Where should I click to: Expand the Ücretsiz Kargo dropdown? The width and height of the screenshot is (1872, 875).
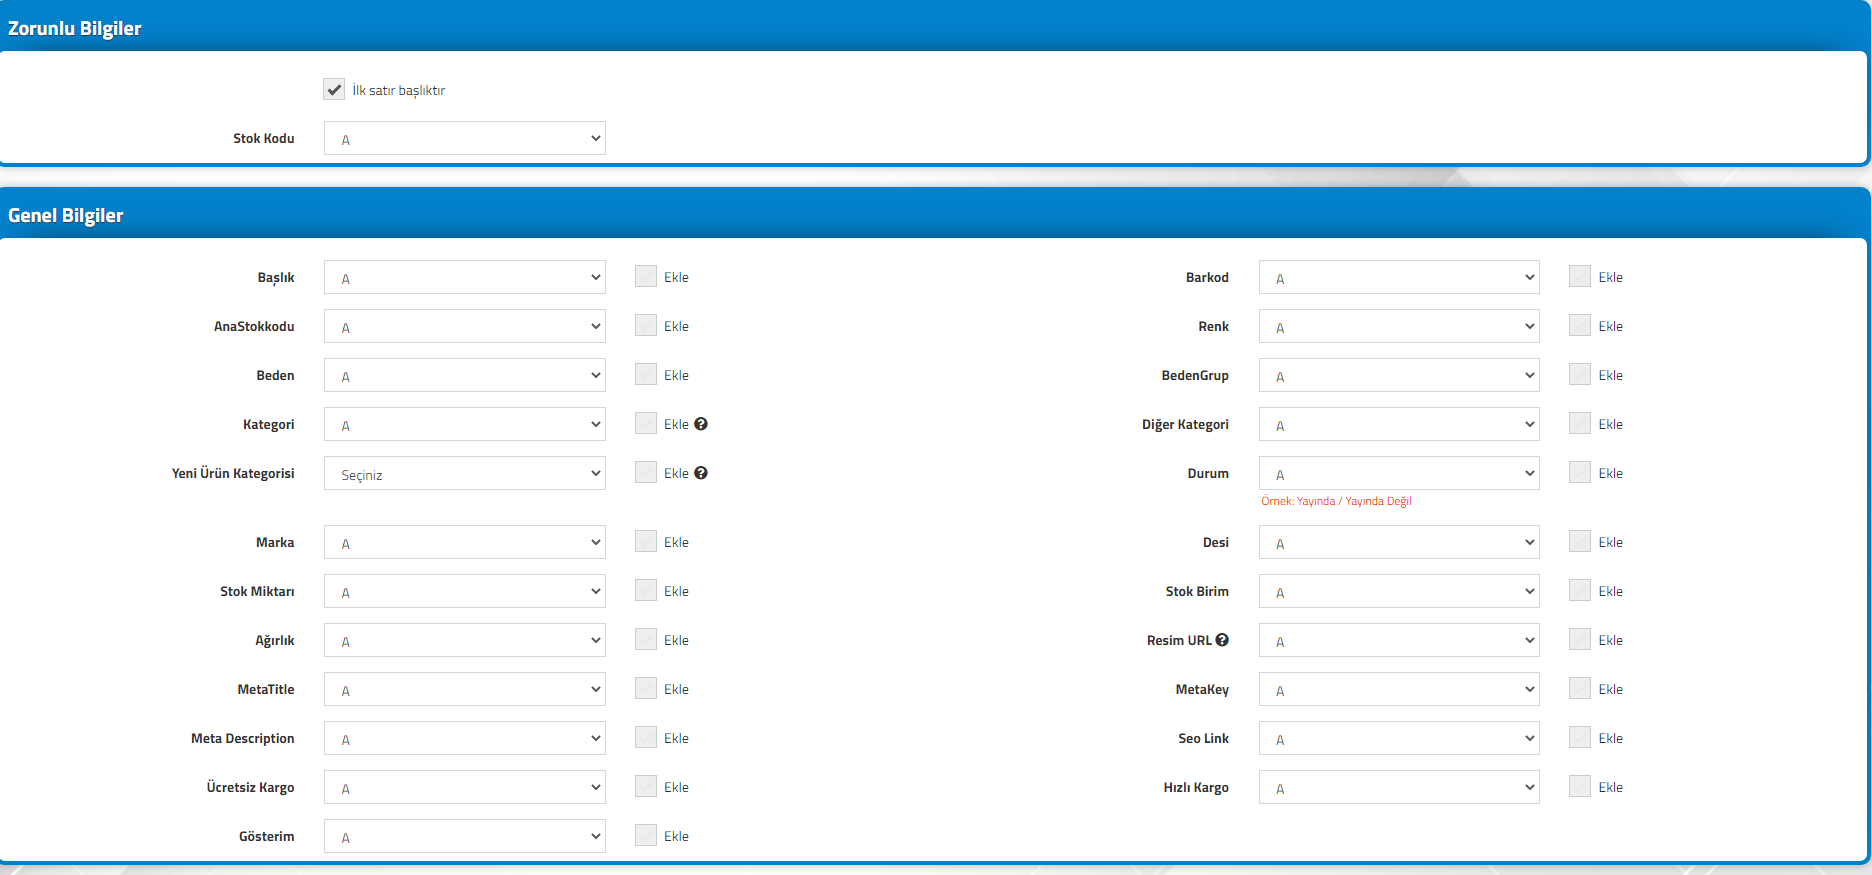point(465,787)
